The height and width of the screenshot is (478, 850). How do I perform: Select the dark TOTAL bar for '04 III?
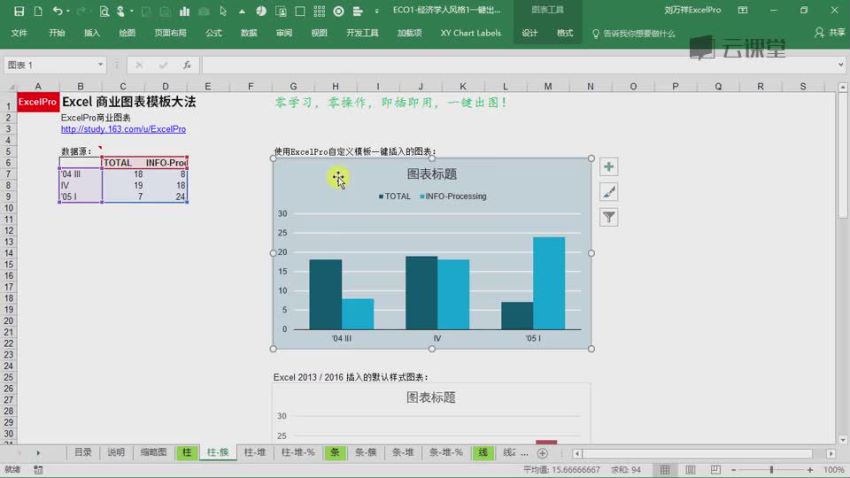click(325, 294)
